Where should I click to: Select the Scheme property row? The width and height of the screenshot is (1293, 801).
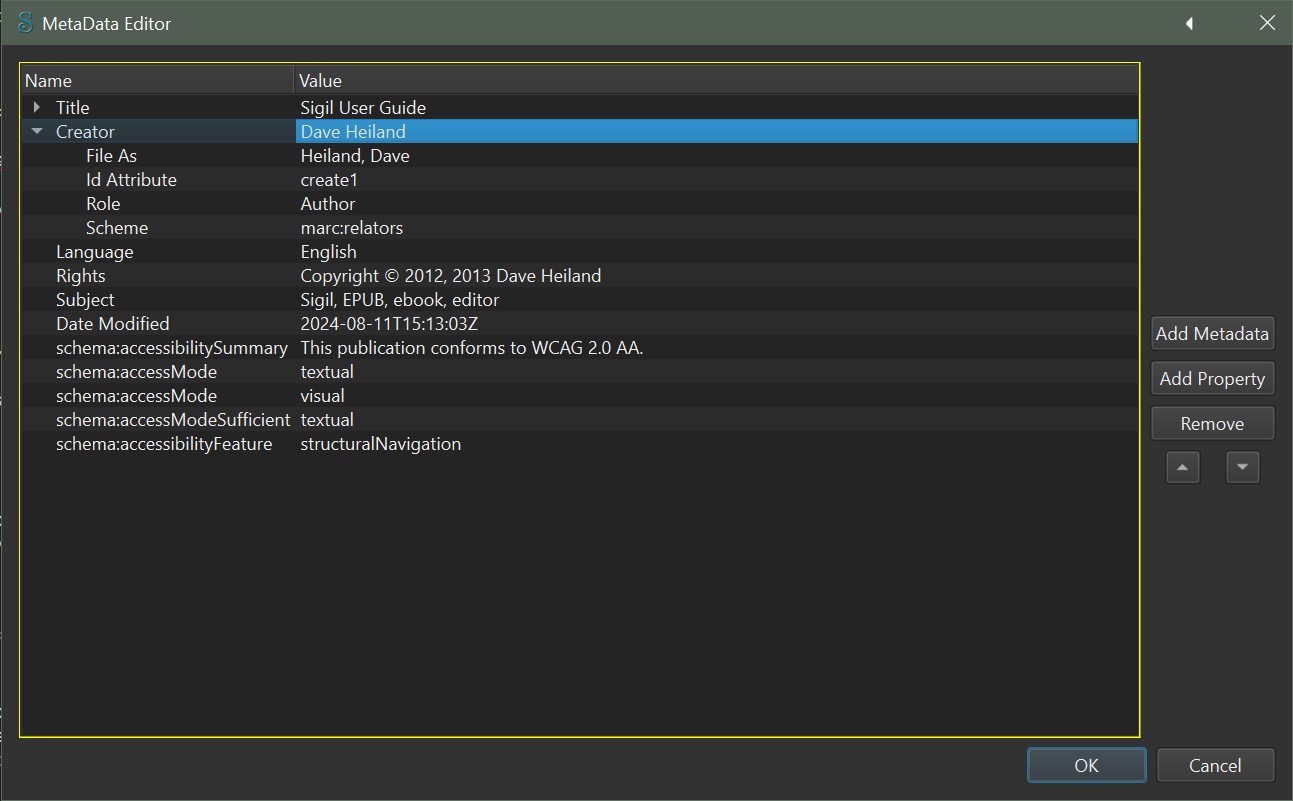[580, 227]
